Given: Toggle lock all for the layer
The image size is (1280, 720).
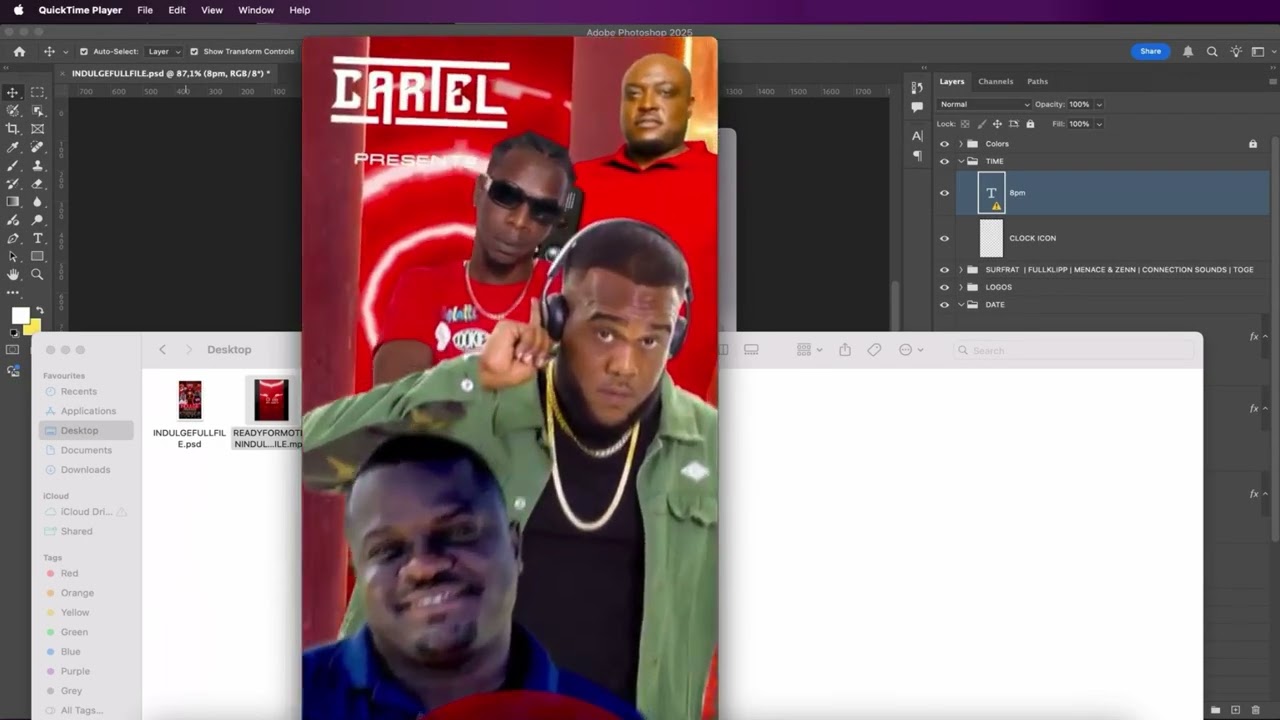Looking at the screenshot, I should pyautogui.click(x=1031, y=124).
